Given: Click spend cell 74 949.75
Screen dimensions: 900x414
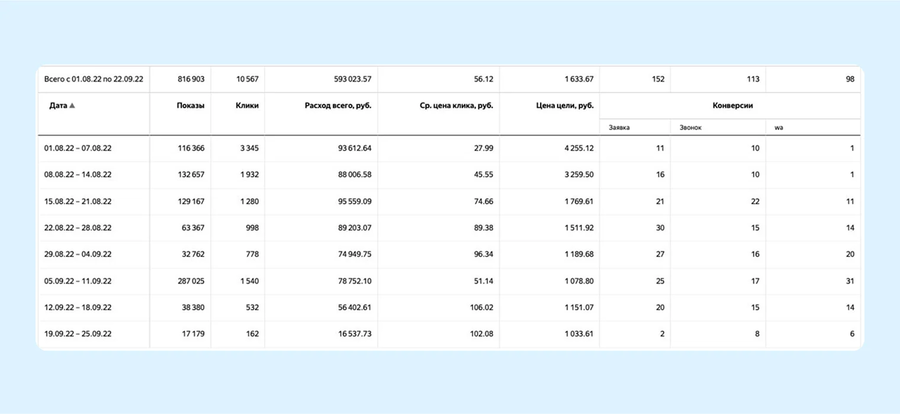Looking at the screenshot, I should click(354, 254).
